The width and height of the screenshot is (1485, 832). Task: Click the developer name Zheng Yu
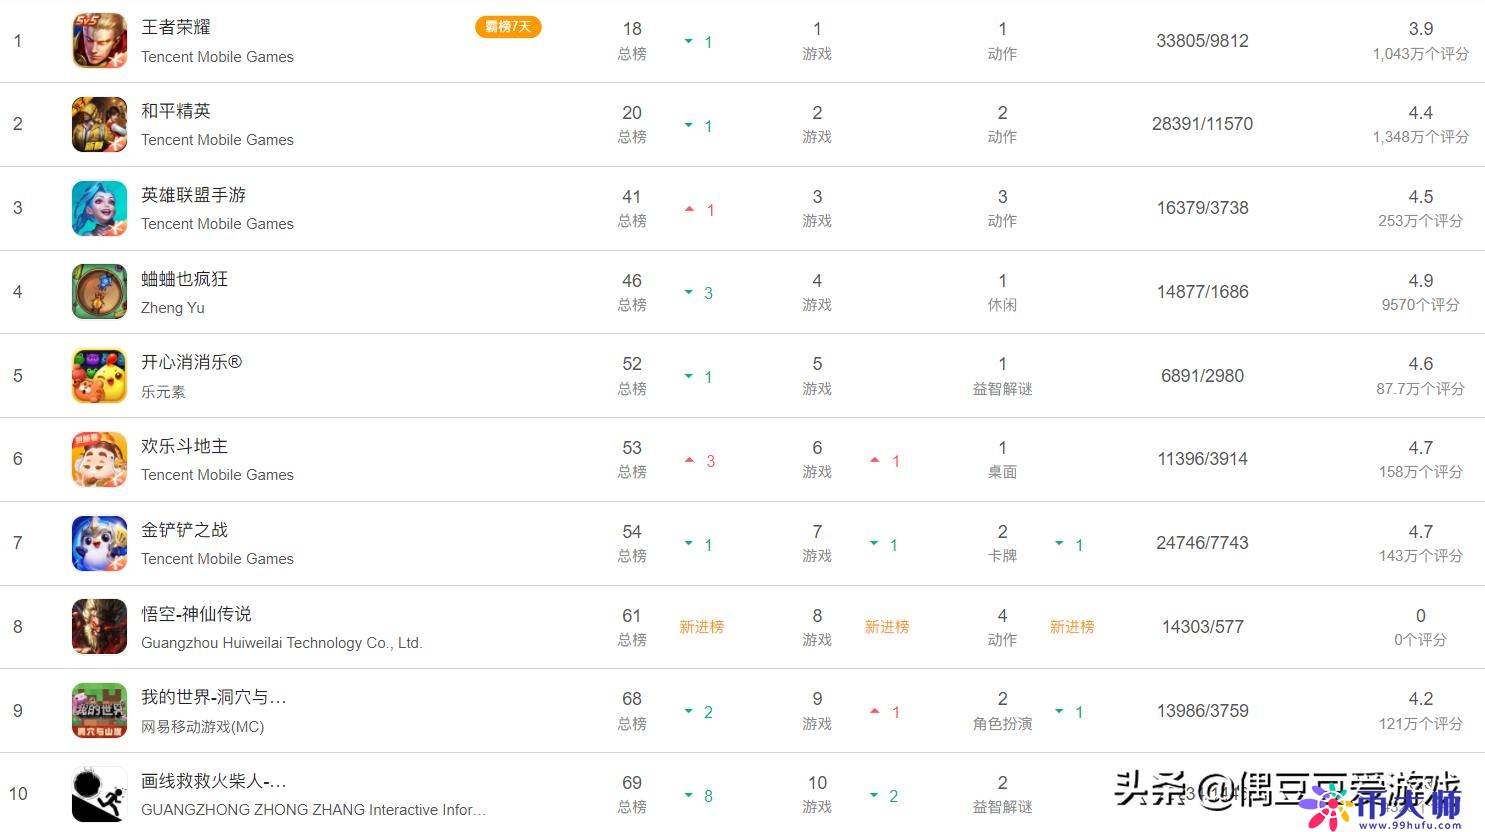[x=173, y=308]
